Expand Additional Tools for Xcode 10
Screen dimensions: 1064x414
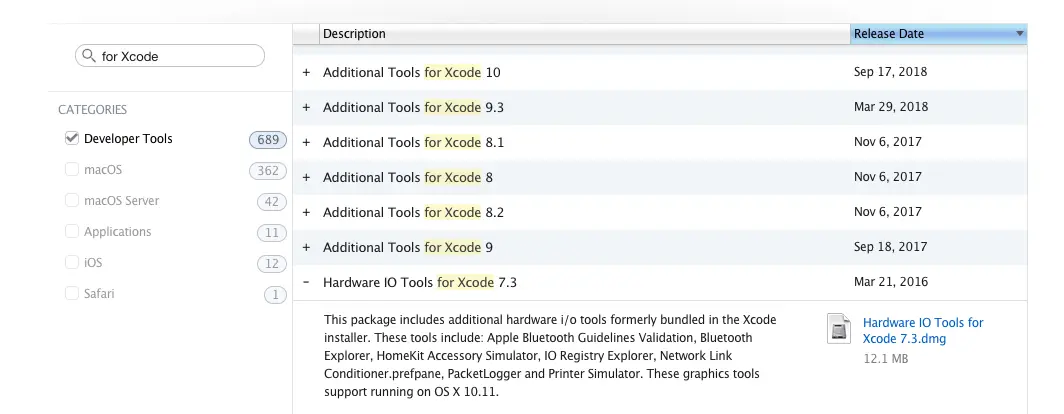306,72
